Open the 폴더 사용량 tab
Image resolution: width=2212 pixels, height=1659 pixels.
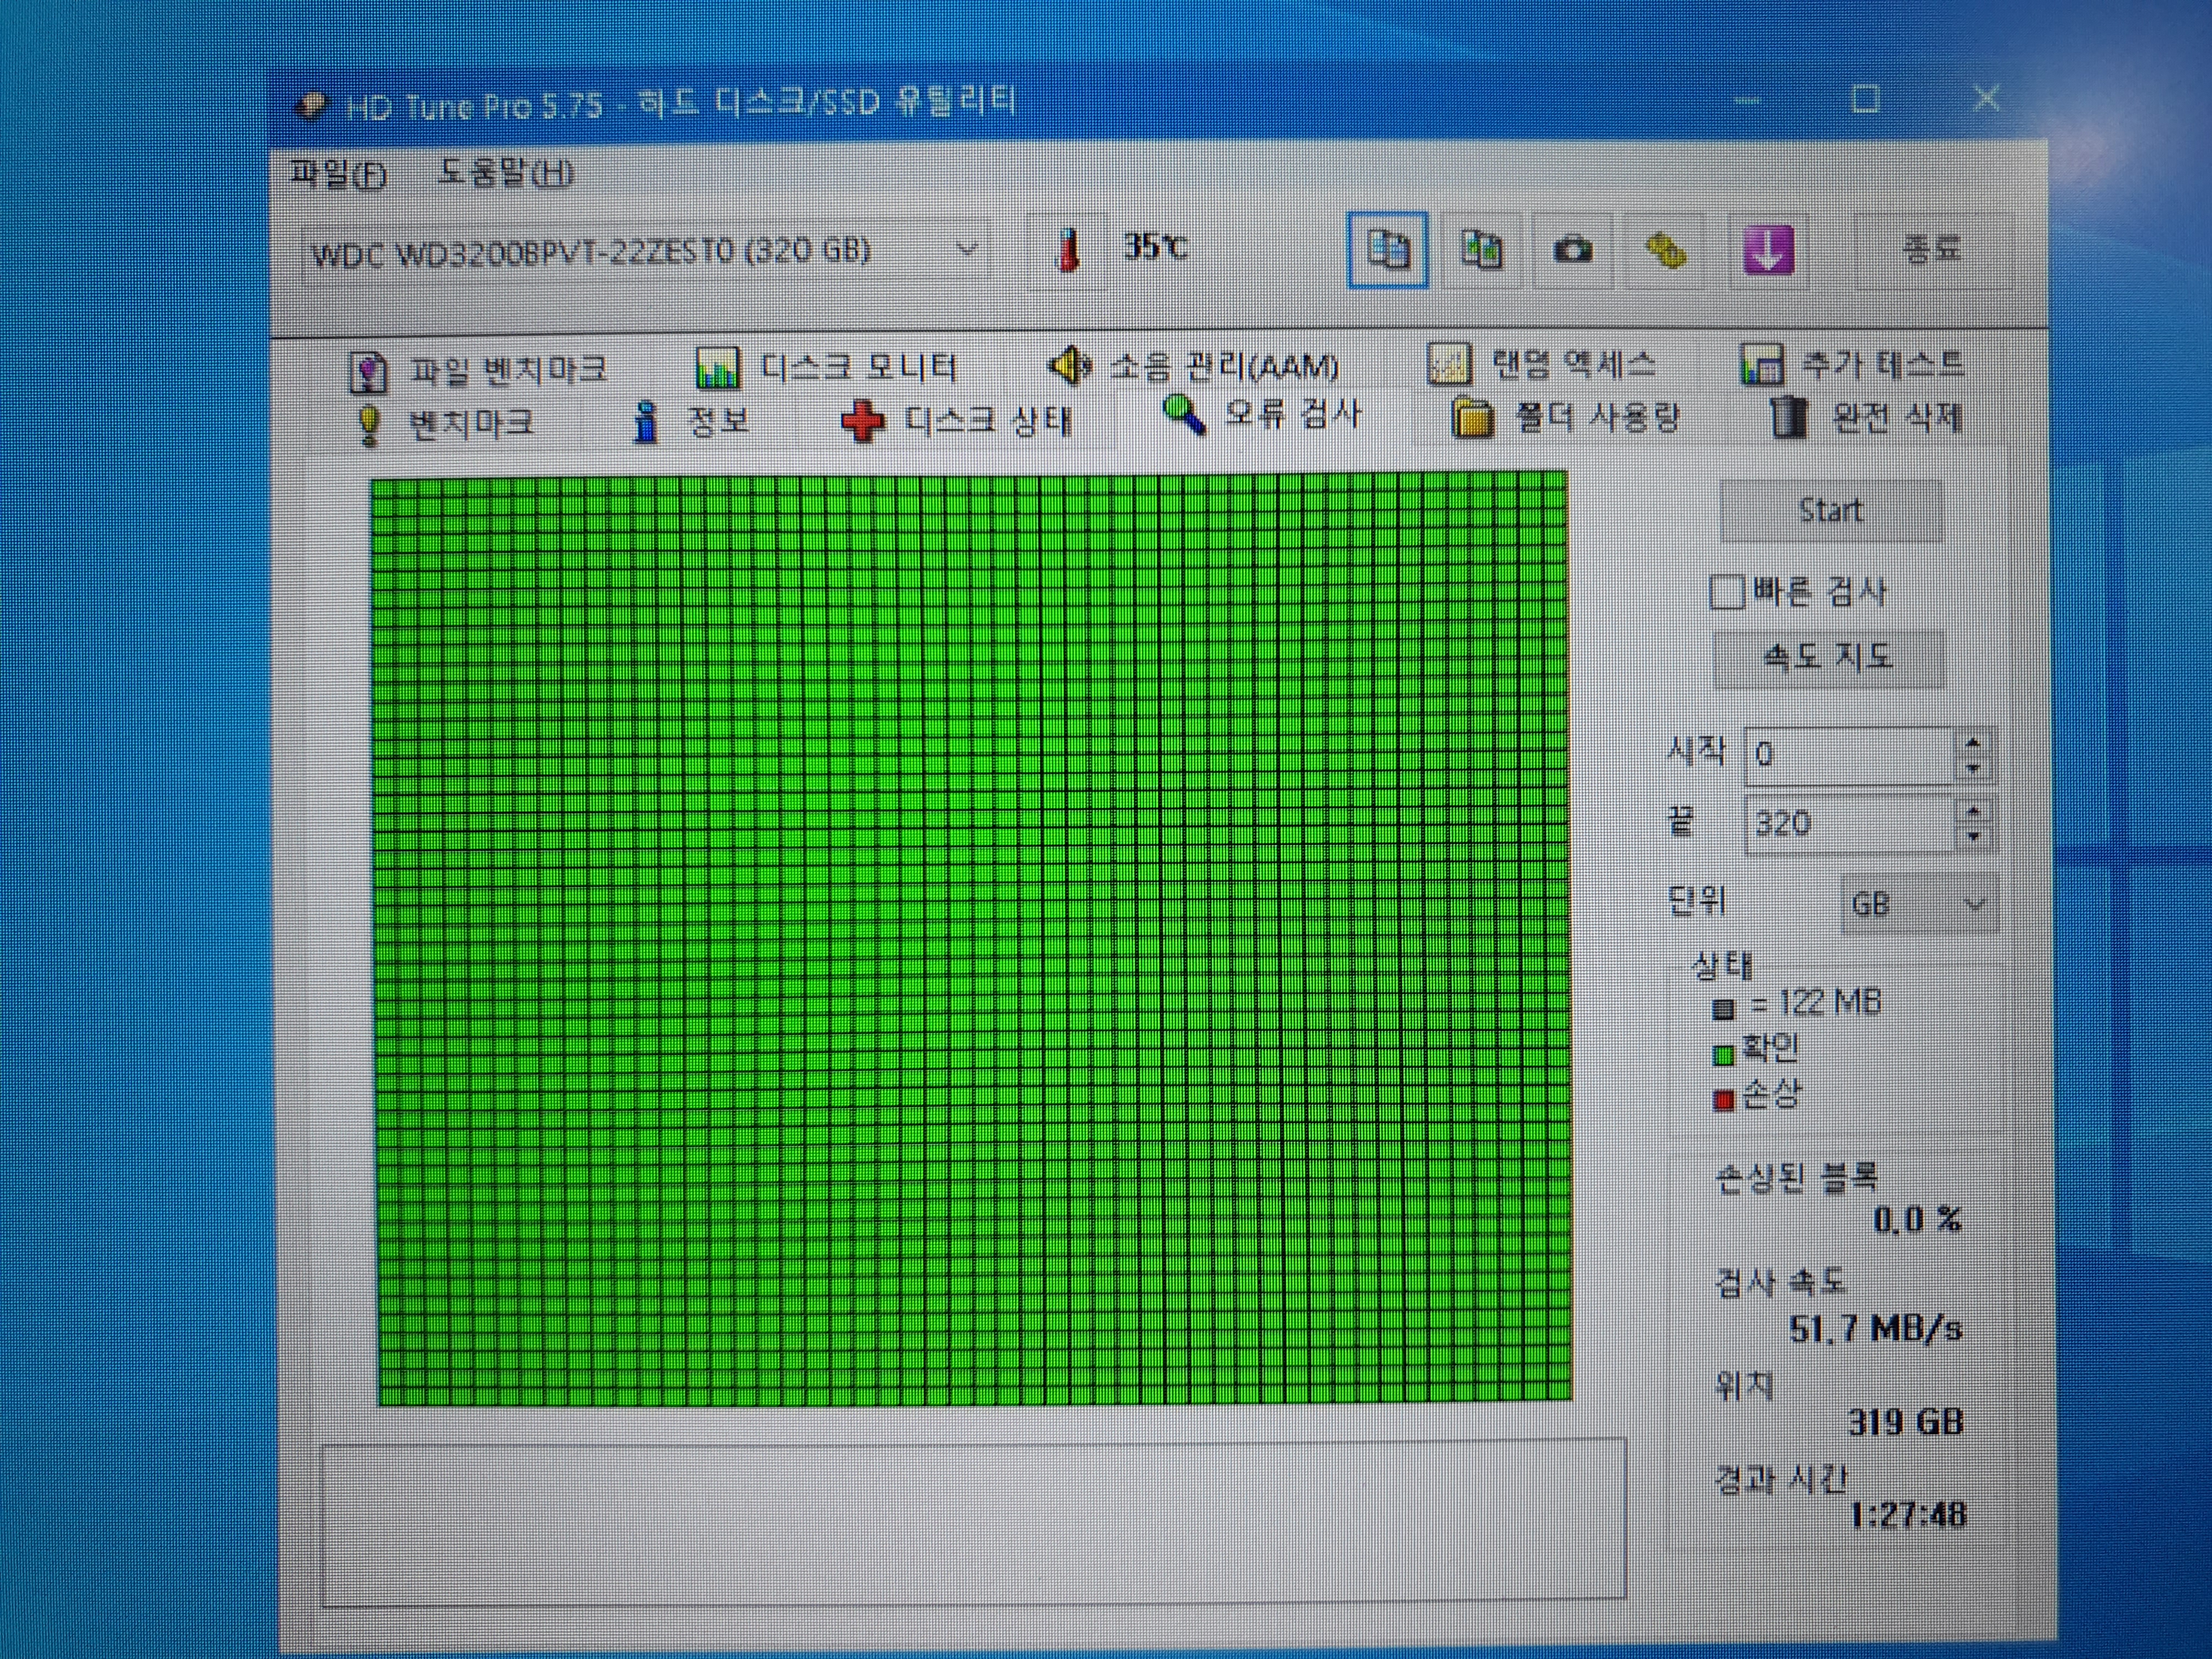pos(1565,418)
